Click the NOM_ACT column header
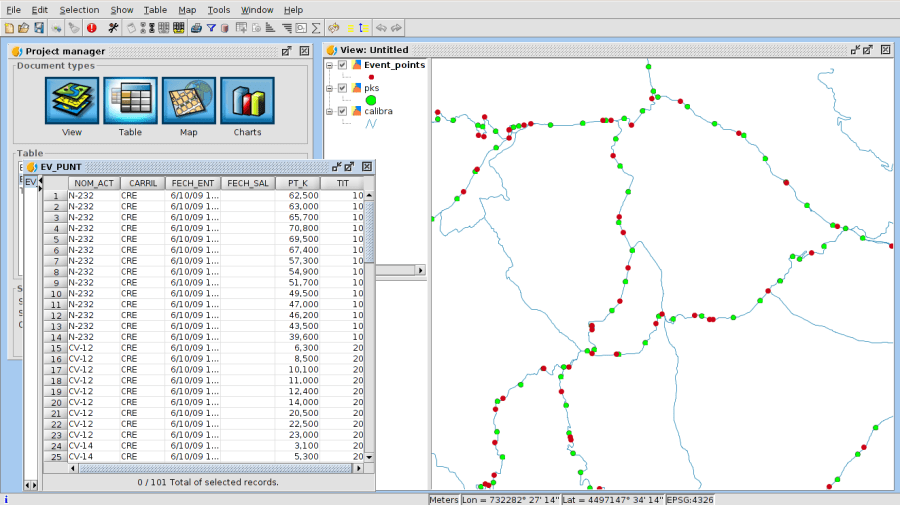 (x=94, y=183)
